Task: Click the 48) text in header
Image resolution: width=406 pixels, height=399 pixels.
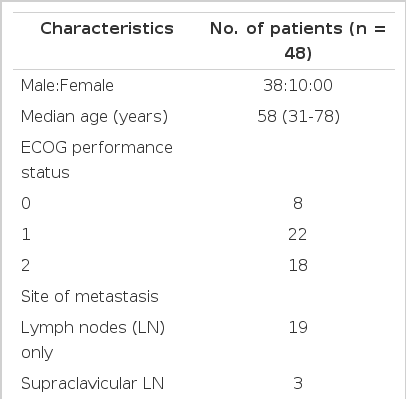Action: pyautogui.click(x=298, y=53)
